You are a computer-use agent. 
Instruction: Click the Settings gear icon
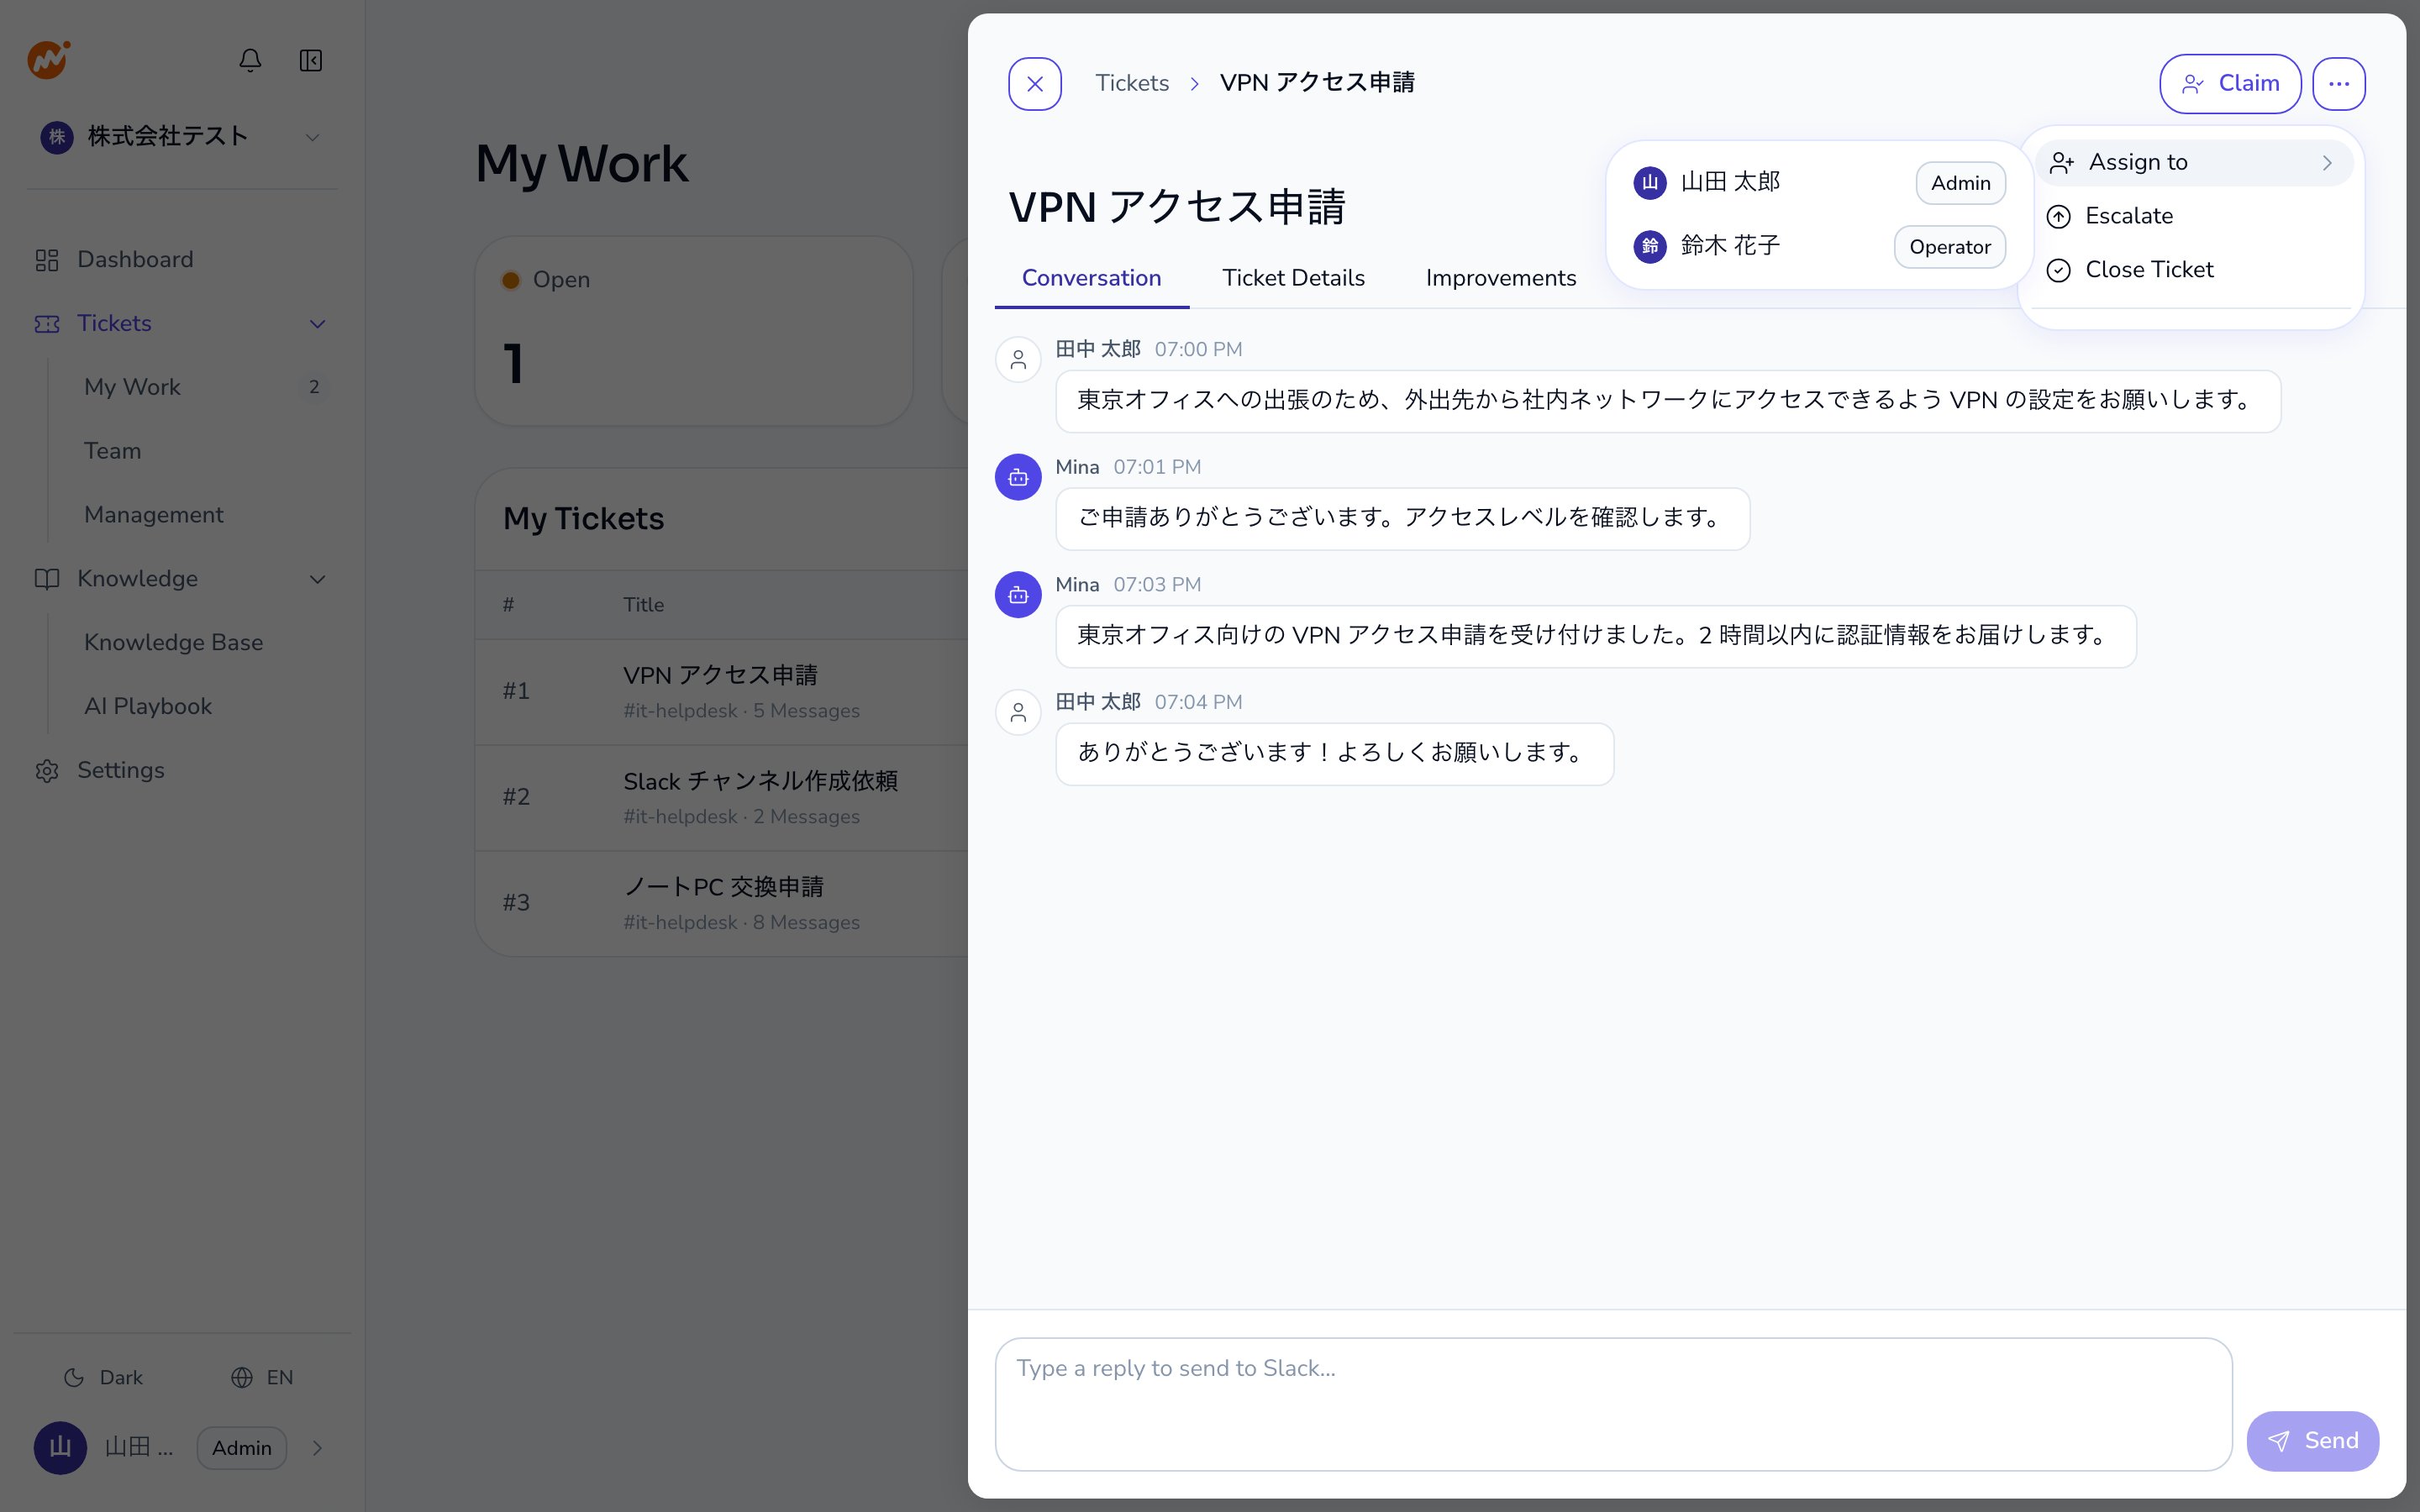(x=47, y=771)
